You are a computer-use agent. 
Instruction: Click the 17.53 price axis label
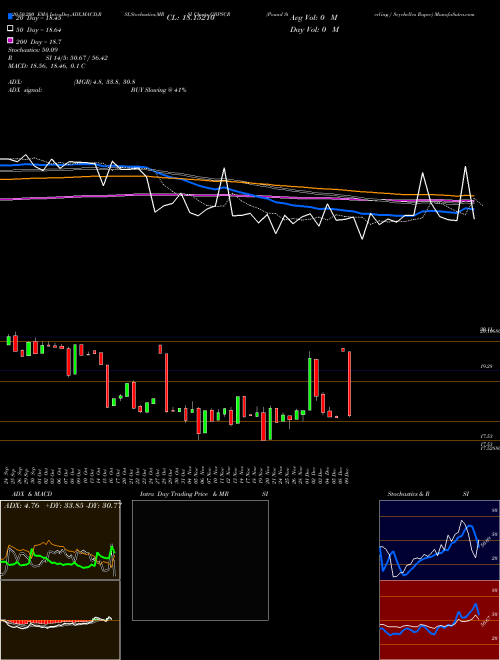pos(486,436)
